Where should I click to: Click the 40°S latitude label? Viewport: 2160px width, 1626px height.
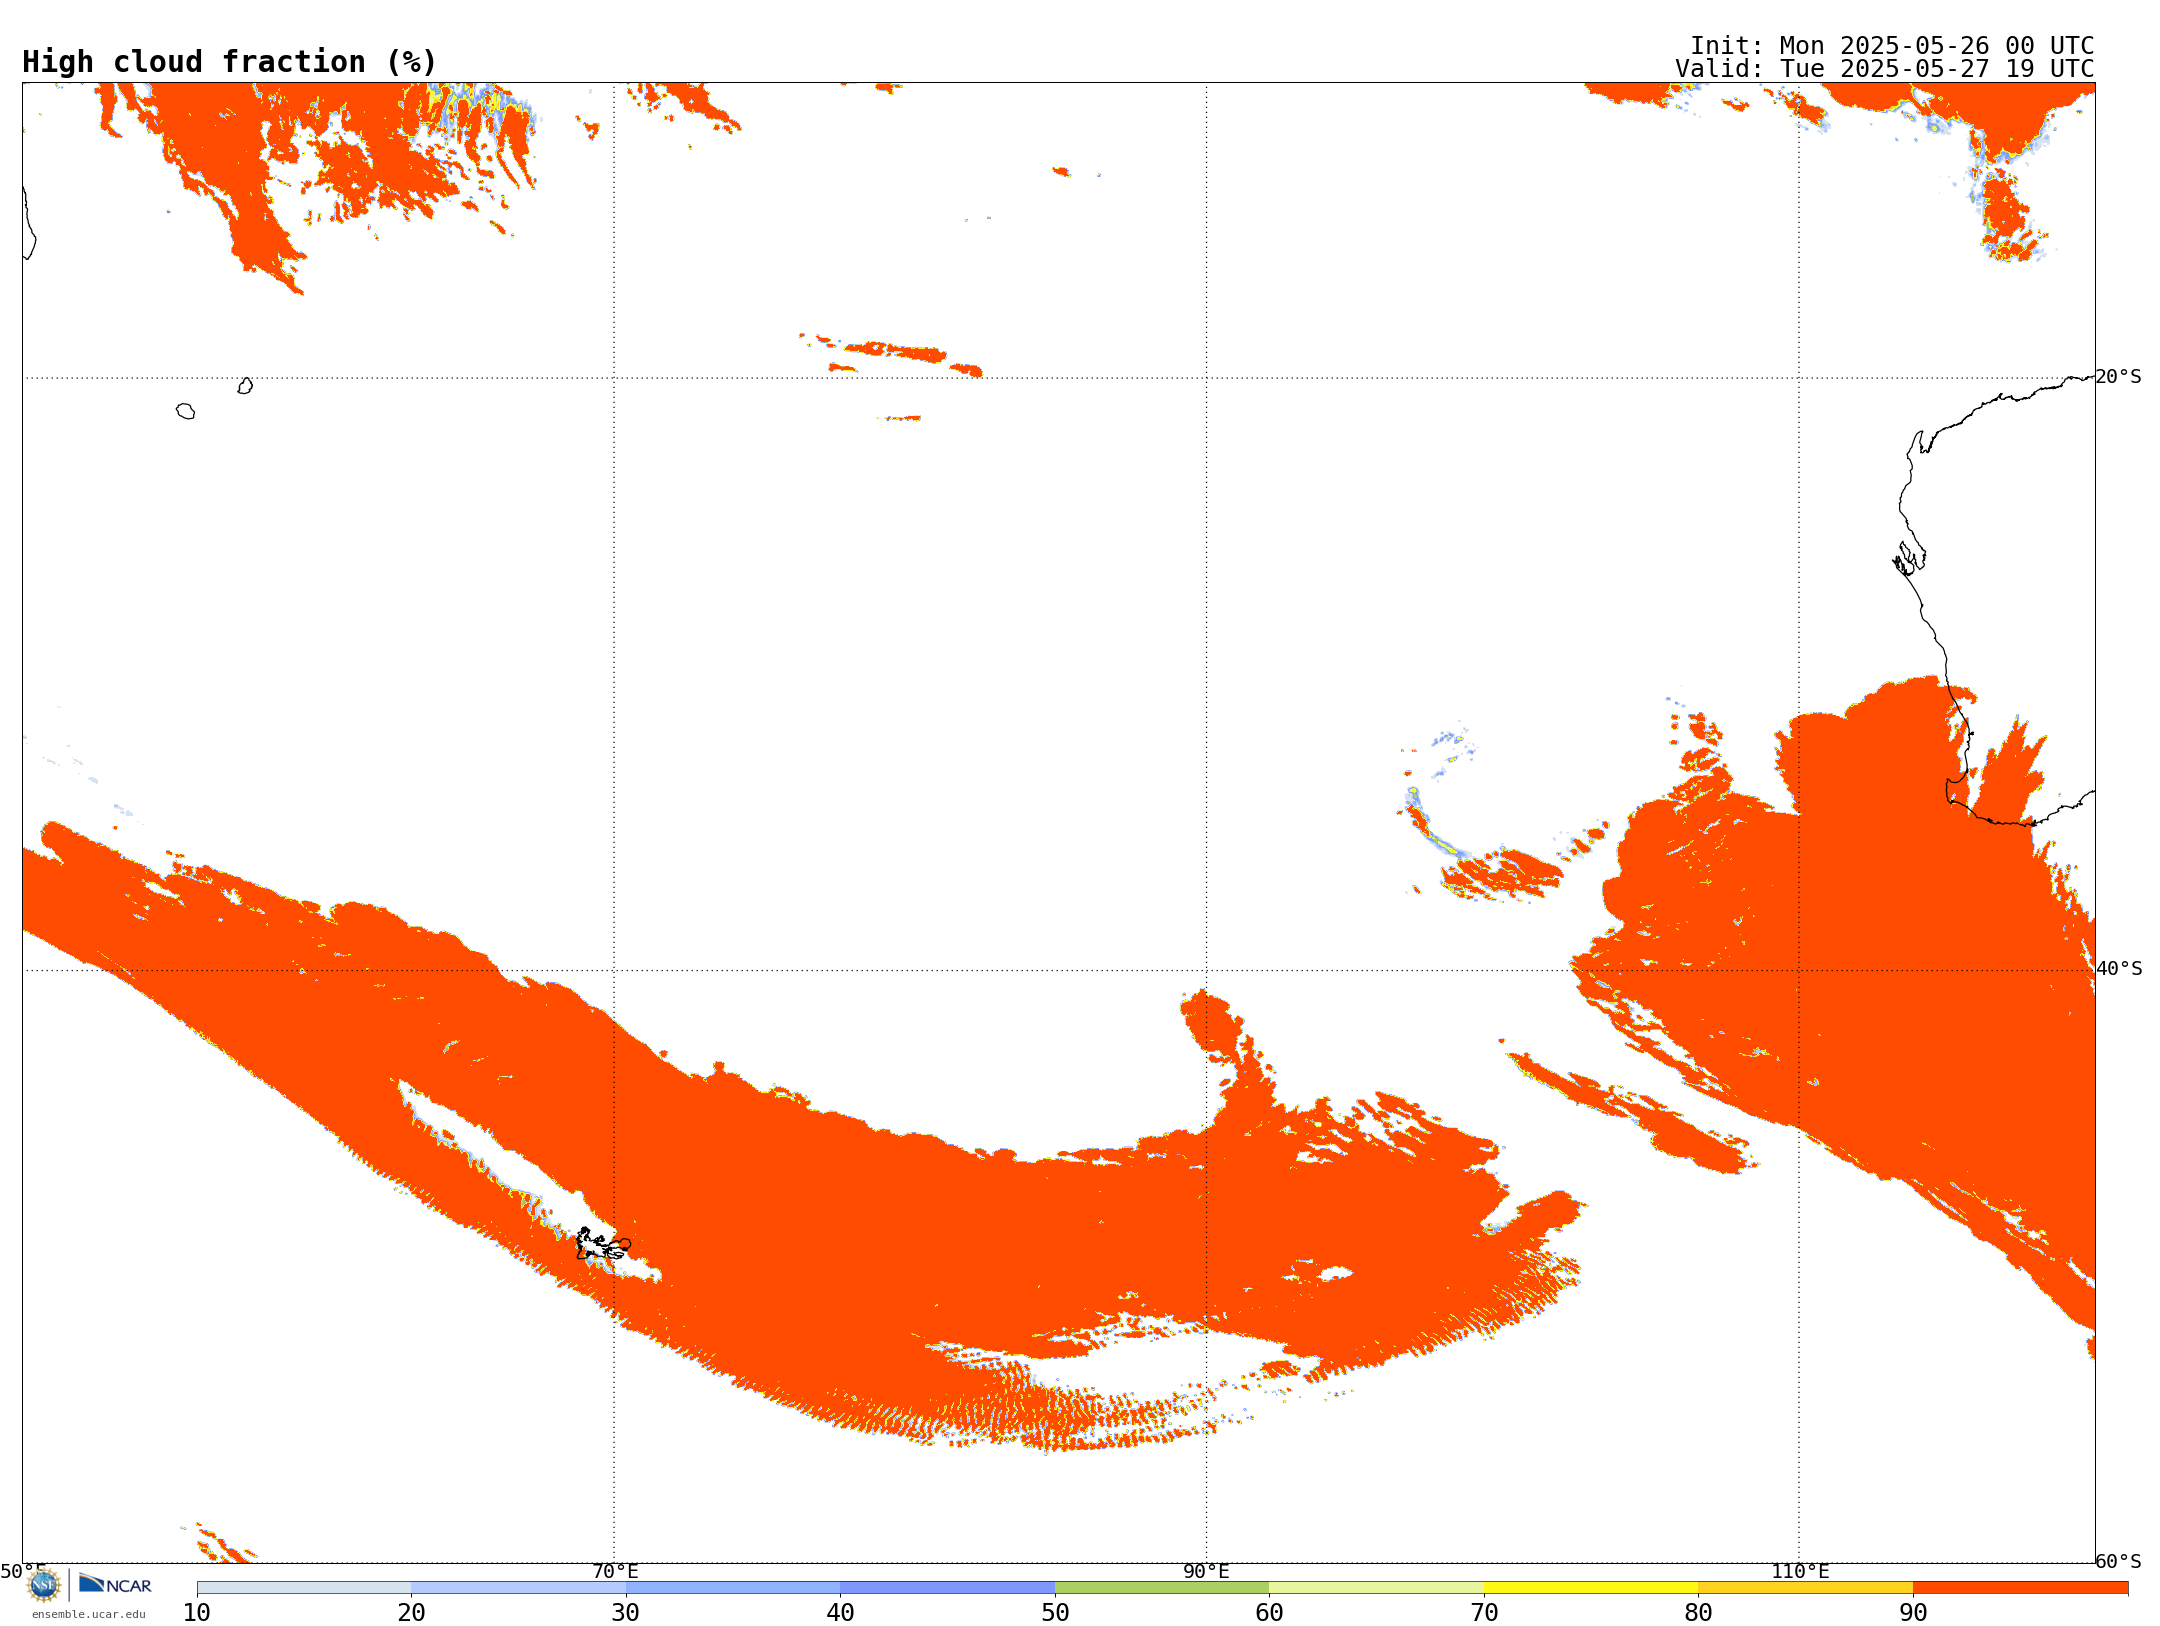coord(2119,969)
